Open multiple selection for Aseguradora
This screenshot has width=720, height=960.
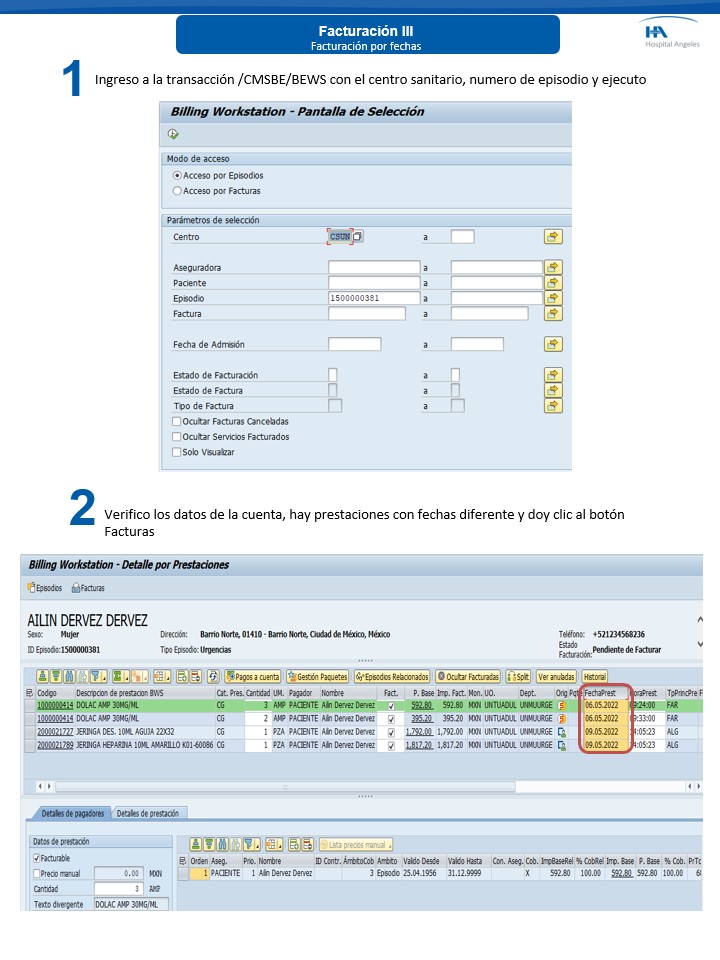pos(553,268)
